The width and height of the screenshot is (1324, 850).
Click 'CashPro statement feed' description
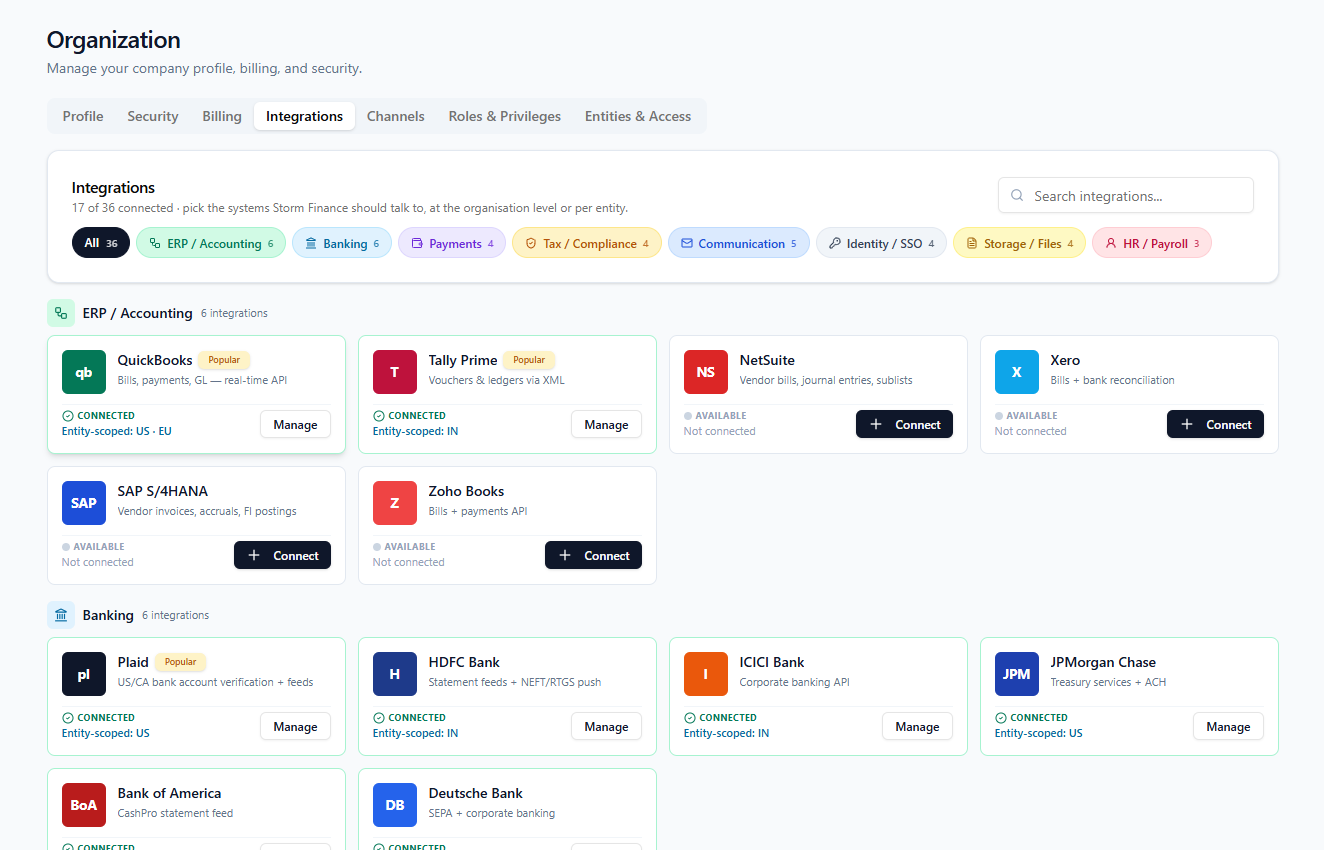[x=176, y=813]
